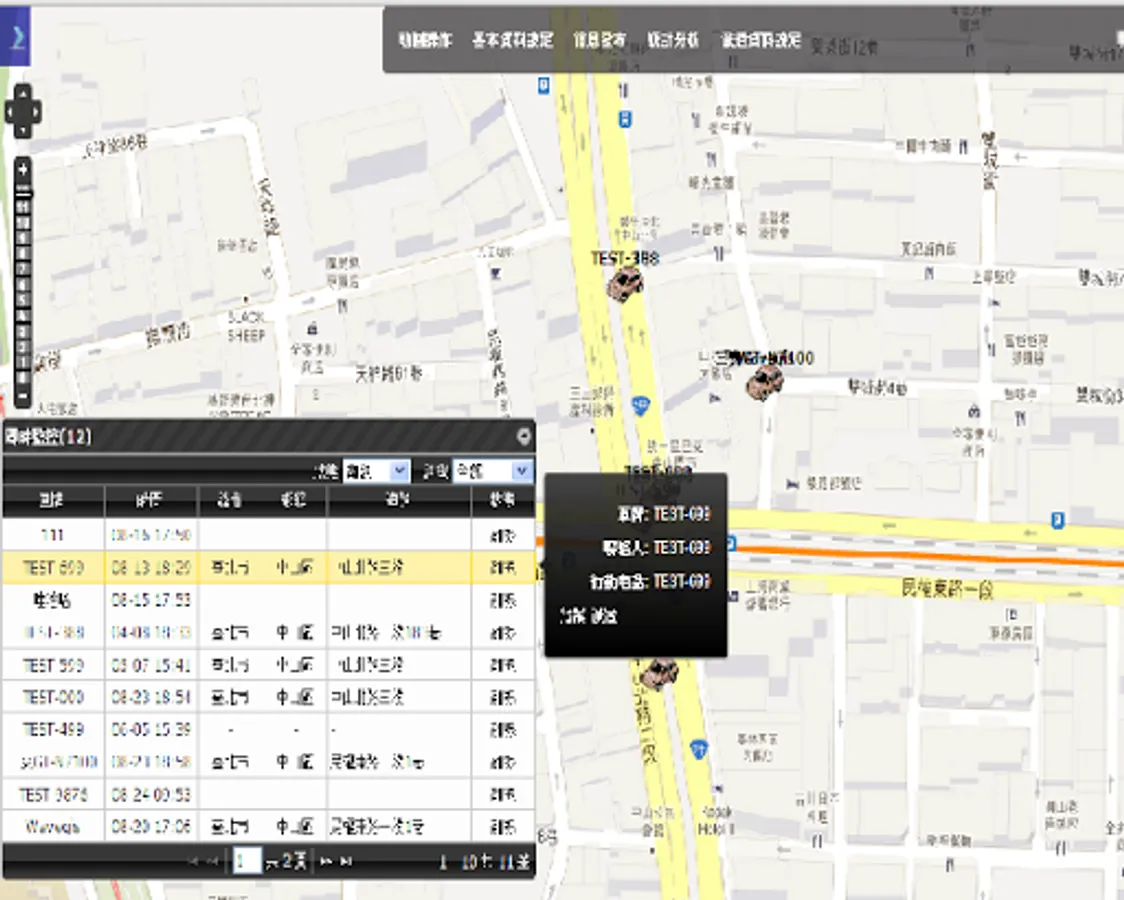The width and height of the screenshot is (1124, 900).
Task: Go to the next page of the vehicle list
Action: [x=325, y=861]
